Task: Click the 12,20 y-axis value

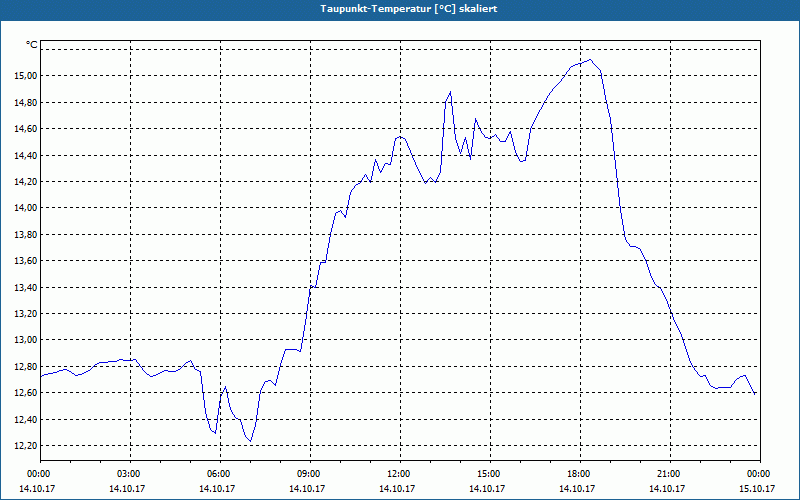Action: click(26, 446)
